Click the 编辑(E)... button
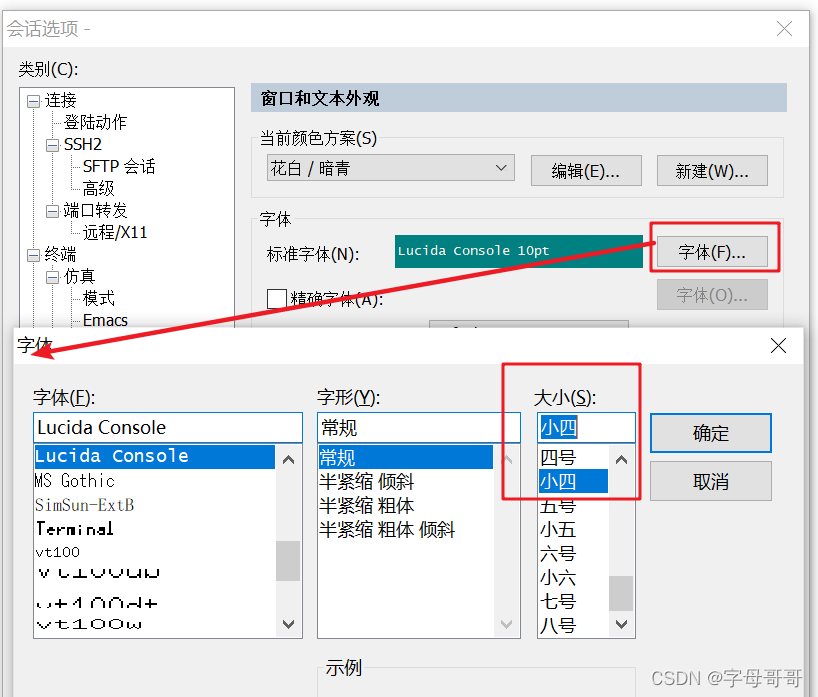The height and width of the screenshot is (697, 818). pos(585,170)
